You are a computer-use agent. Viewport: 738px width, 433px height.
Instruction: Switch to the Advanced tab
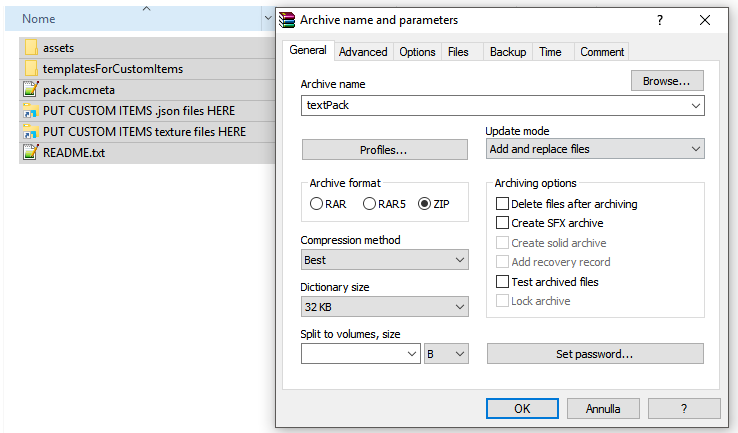[x=363, y=52]
